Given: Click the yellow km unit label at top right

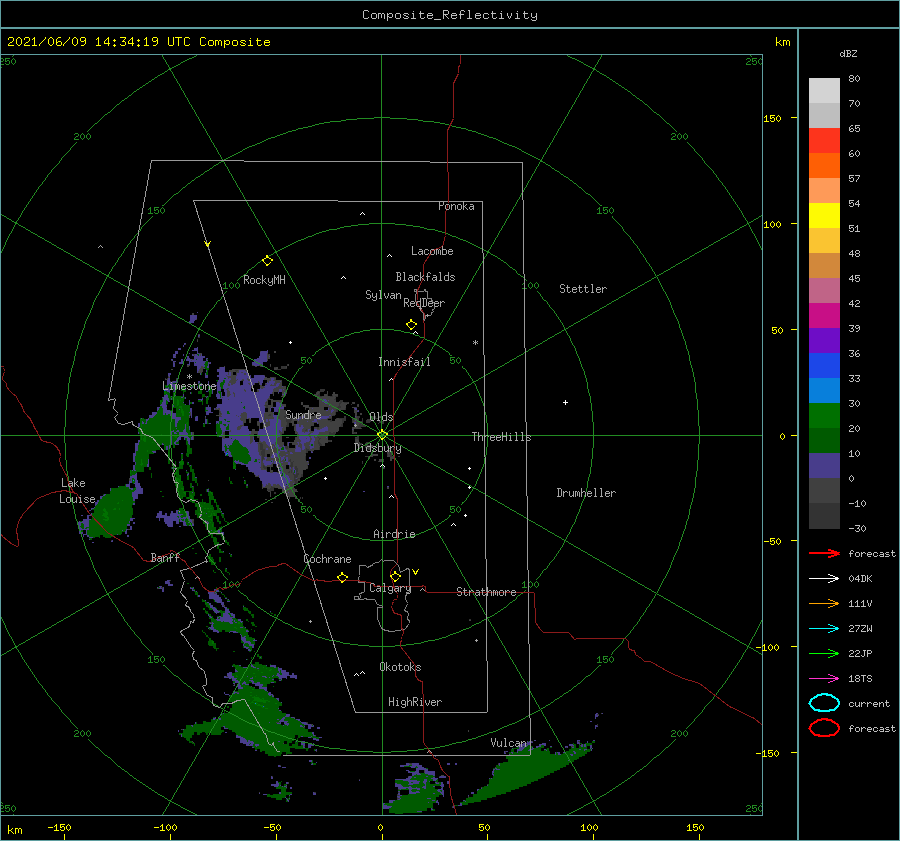Looking at the screenshot, I should coord(782,42).
